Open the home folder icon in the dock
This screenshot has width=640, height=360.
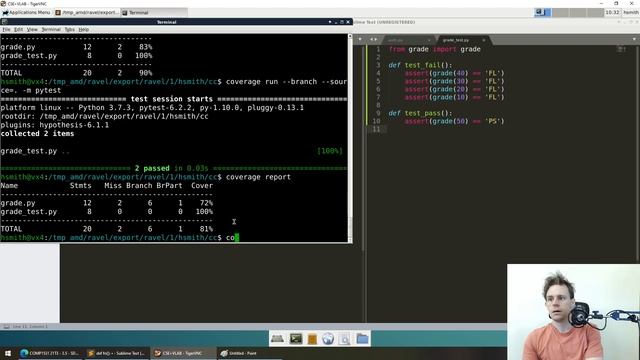point(362,339)
